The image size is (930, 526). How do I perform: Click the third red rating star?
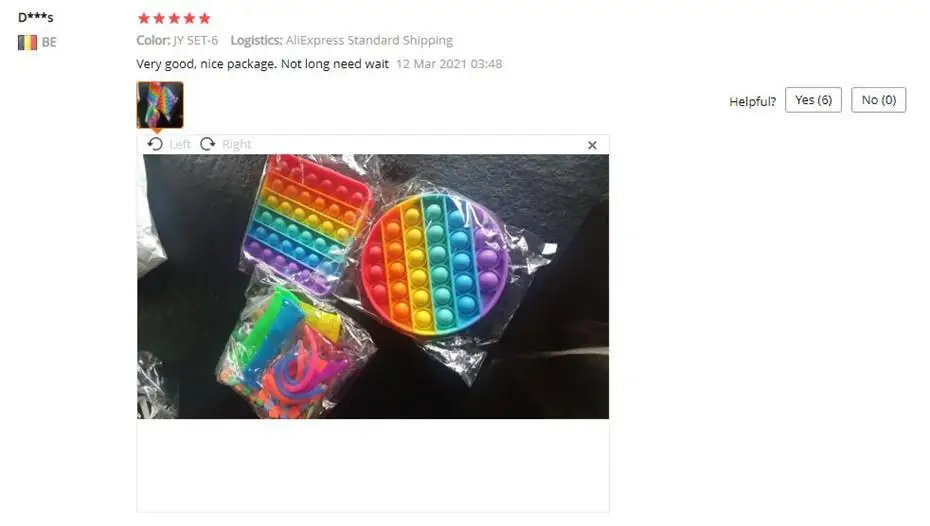[x=174, y=18]
